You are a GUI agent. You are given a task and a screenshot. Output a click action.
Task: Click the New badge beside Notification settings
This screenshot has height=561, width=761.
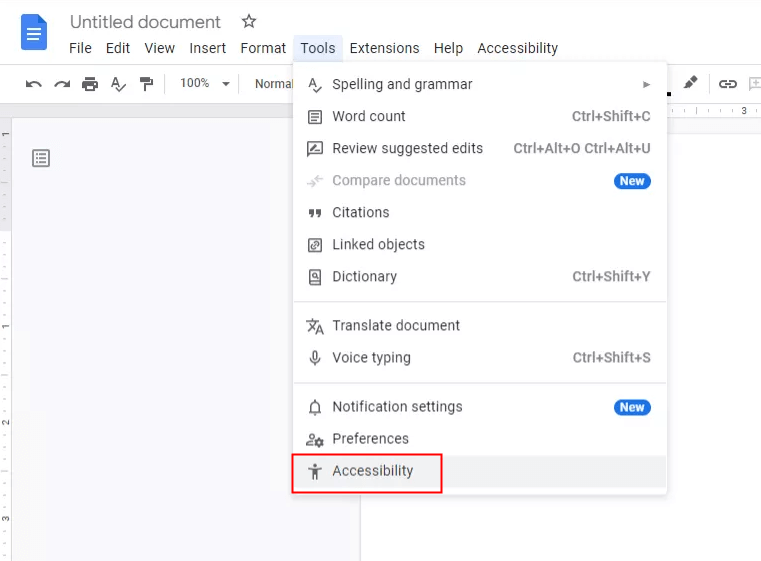[x=632, y=407]
